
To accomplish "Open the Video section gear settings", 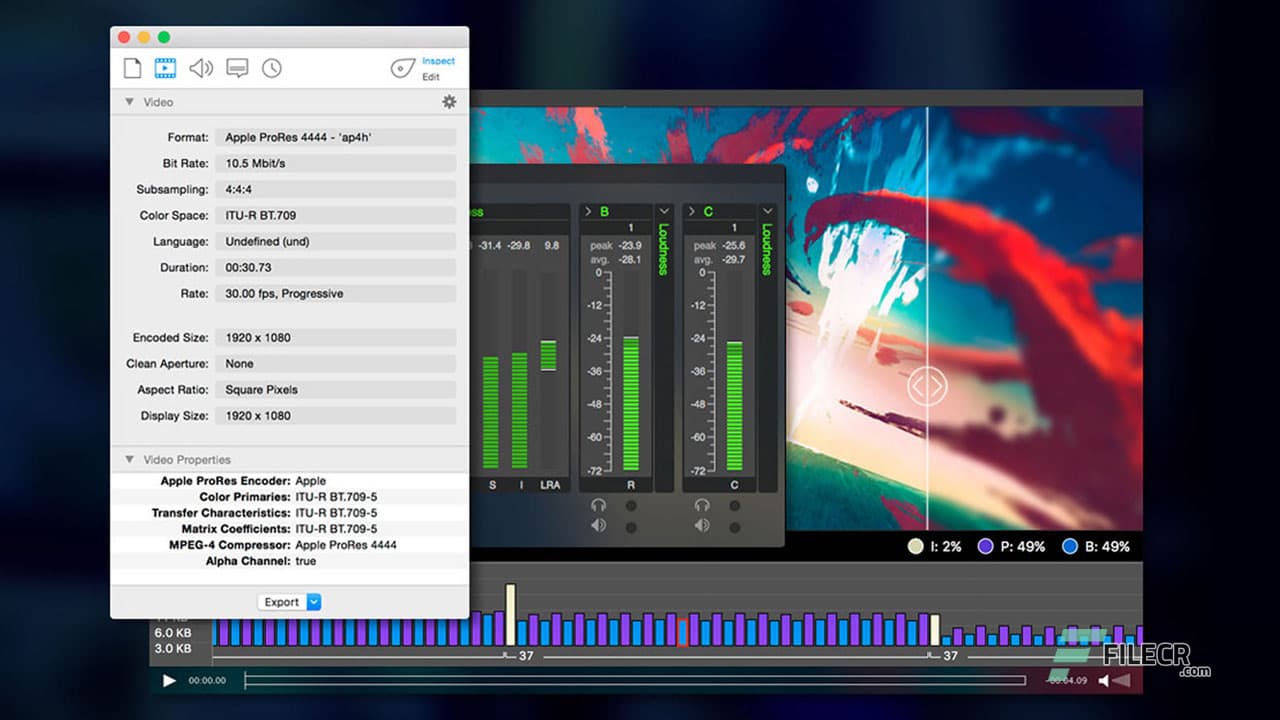I will [x=449, y=101].
